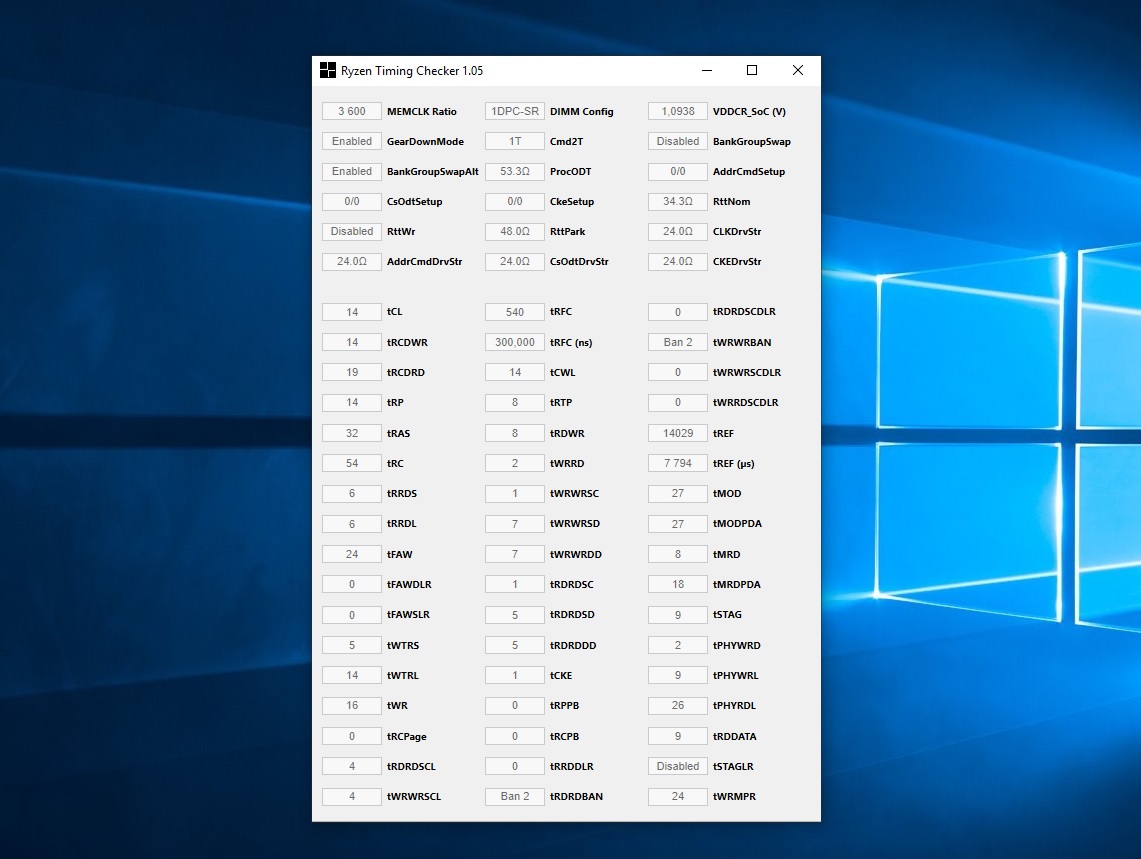Click the tRDWR label text
Image resolution: width=1141 pixels, height=859 pixels.
point(568,433)
